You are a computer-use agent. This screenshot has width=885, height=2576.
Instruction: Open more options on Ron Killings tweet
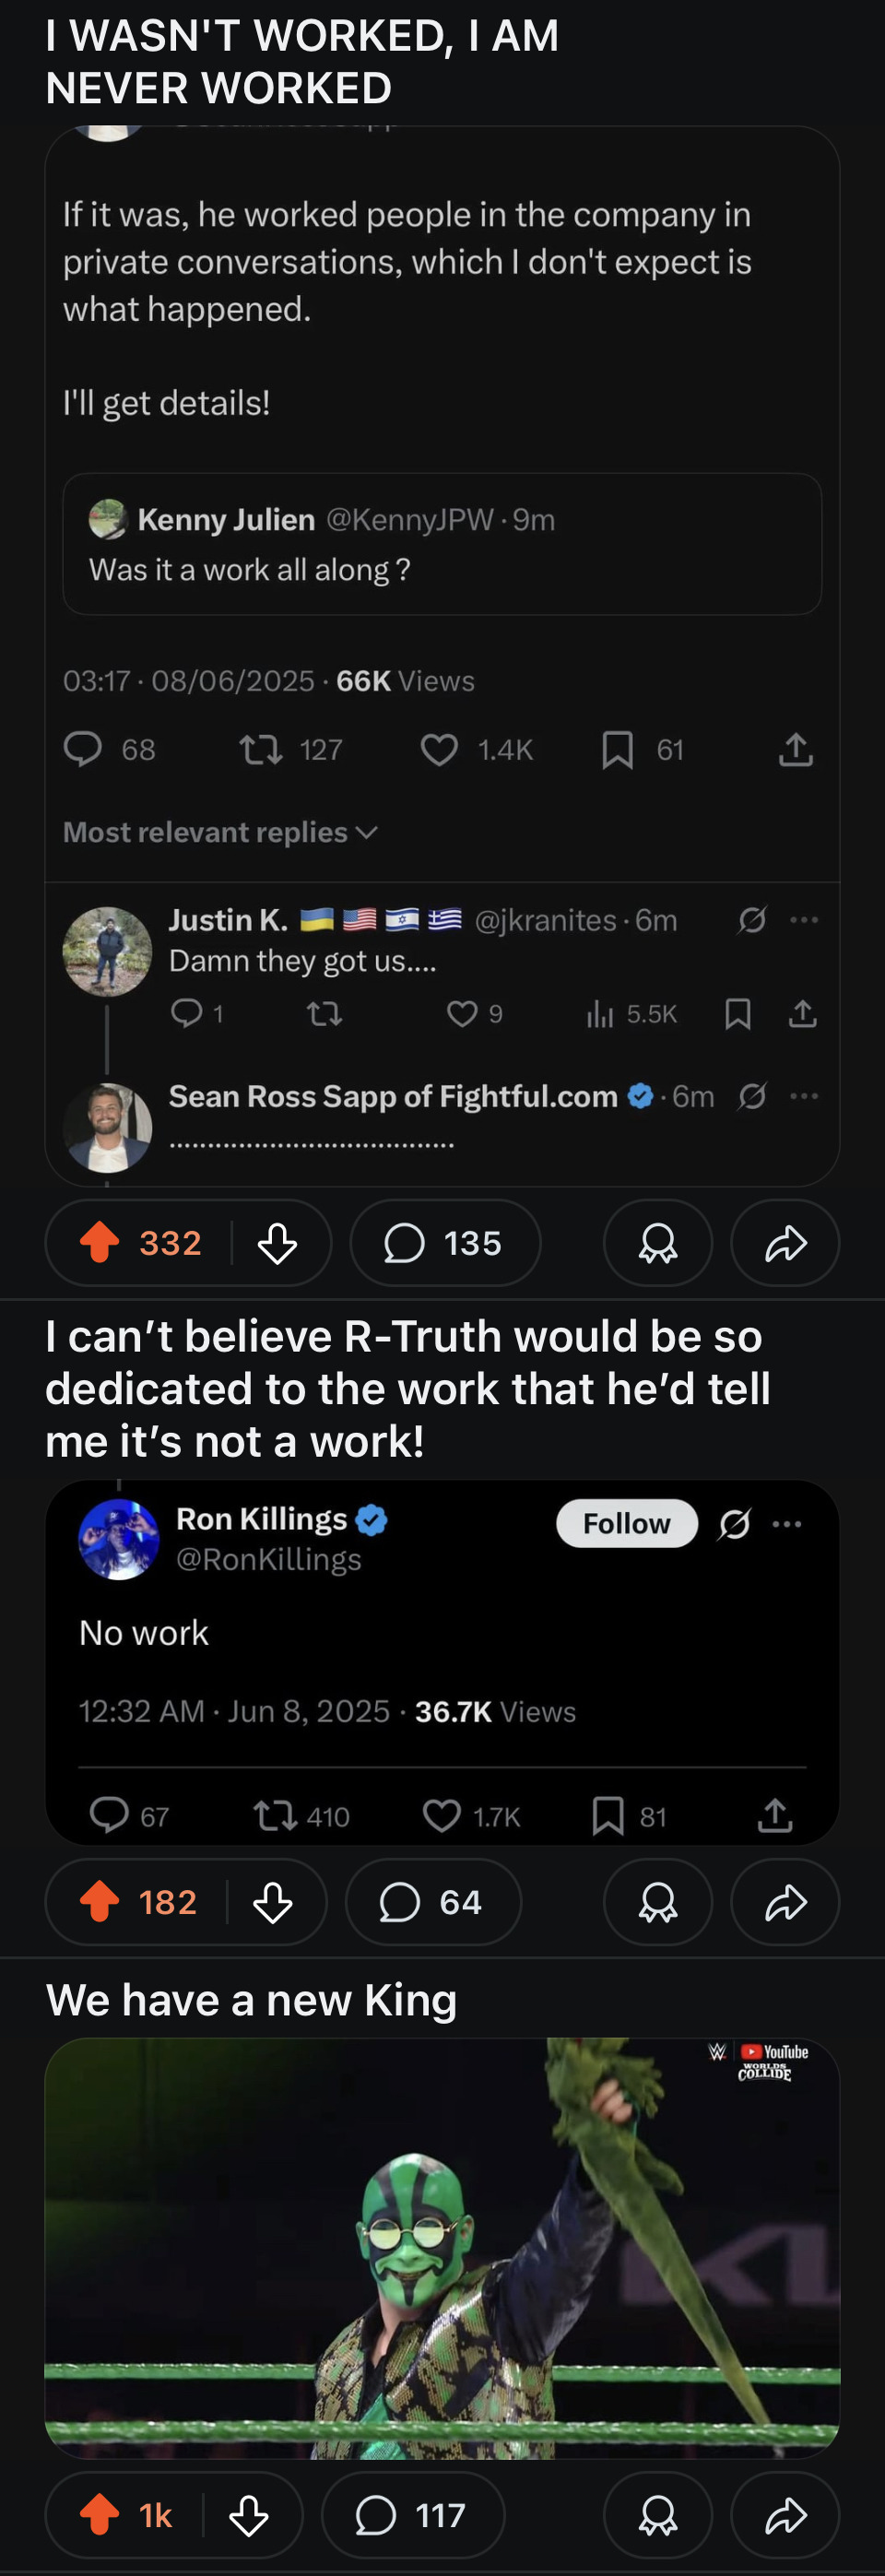pos(787,1523)
